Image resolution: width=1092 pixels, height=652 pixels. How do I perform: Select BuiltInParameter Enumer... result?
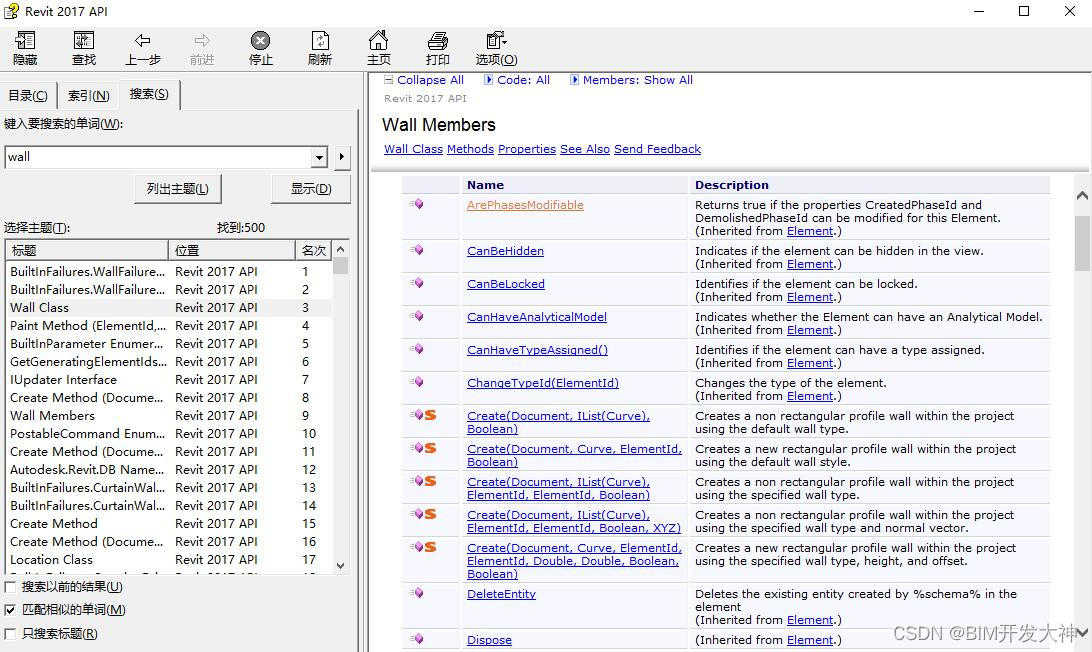click(x=169, y=343)
